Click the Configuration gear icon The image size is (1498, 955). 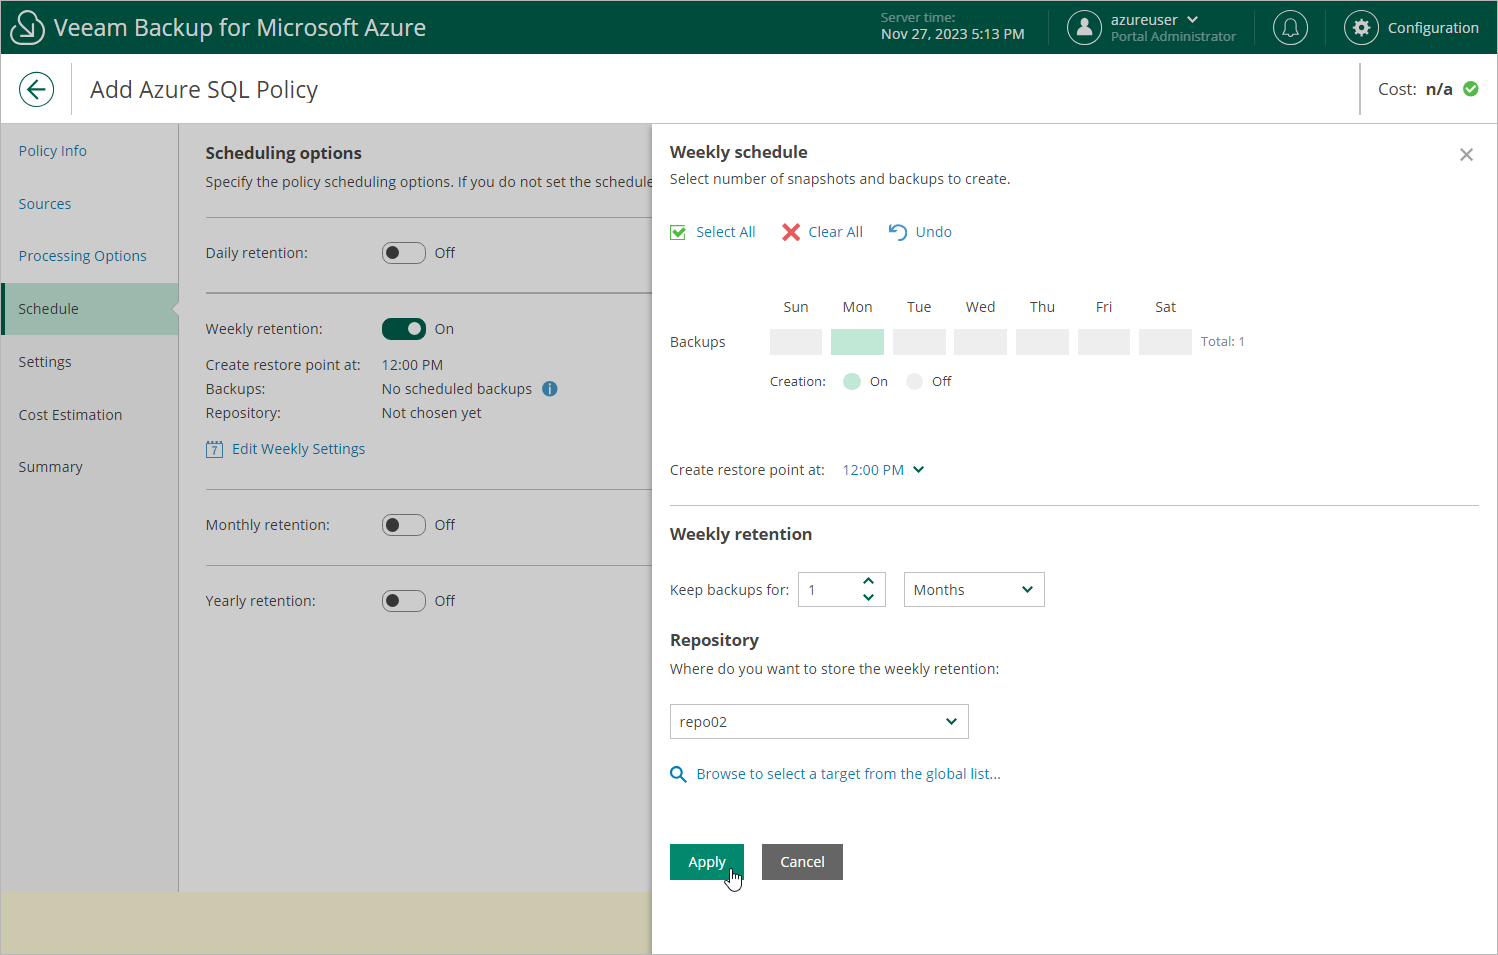coord(1361,28)
